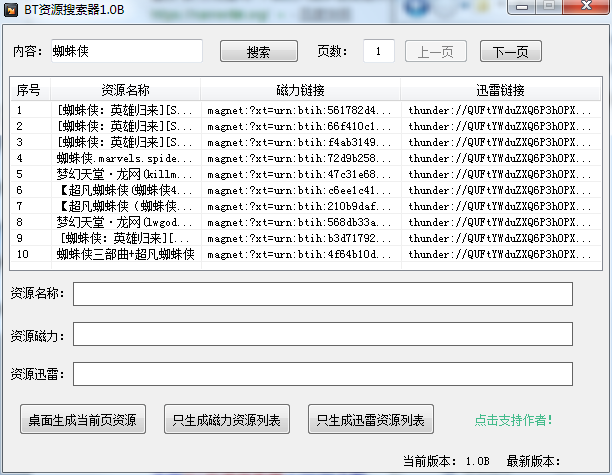Select row 6 【超凡蜘蛛侠 resource name
The height and width of the screenshot is (475, 612).
click(125, 190)
